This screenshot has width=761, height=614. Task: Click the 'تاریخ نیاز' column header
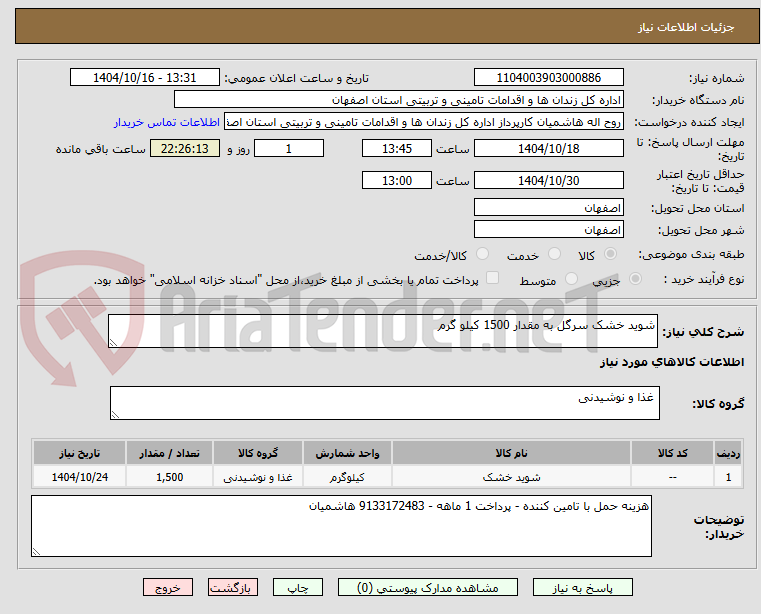pos(80,453)
